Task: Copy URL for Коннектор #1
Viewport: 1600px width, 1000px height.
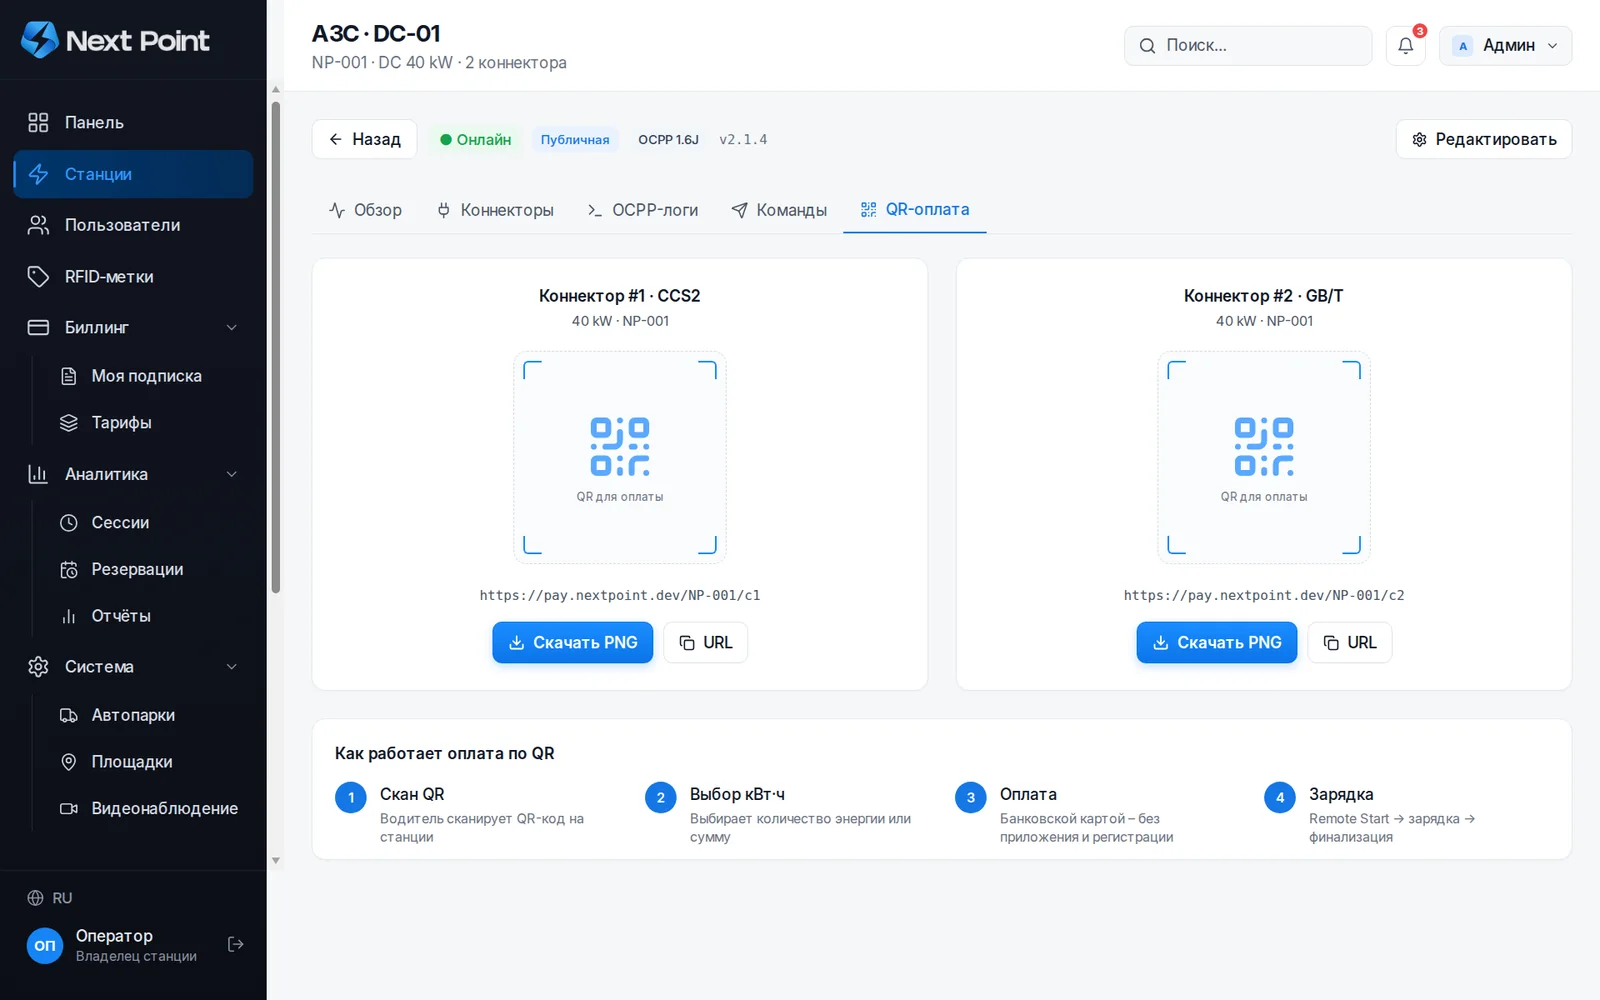Action: (706, 642)
